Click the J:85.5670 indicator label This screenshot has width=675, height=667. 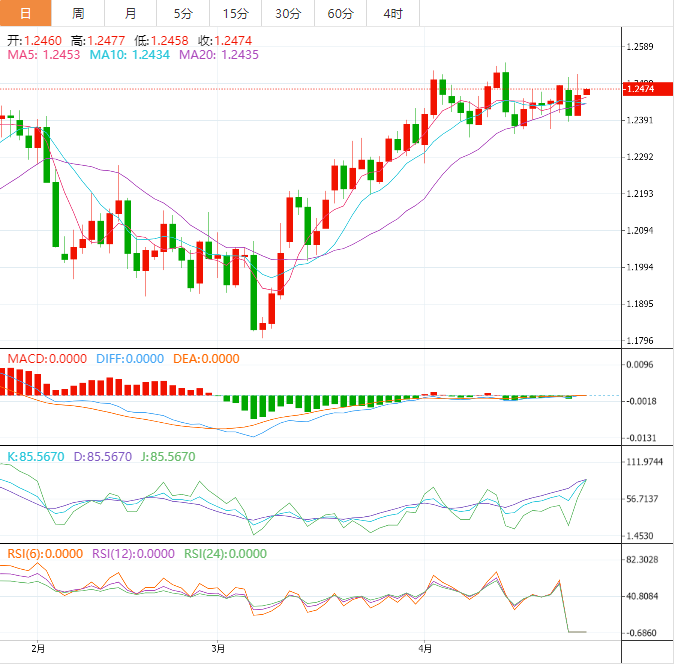coord(168,456)
